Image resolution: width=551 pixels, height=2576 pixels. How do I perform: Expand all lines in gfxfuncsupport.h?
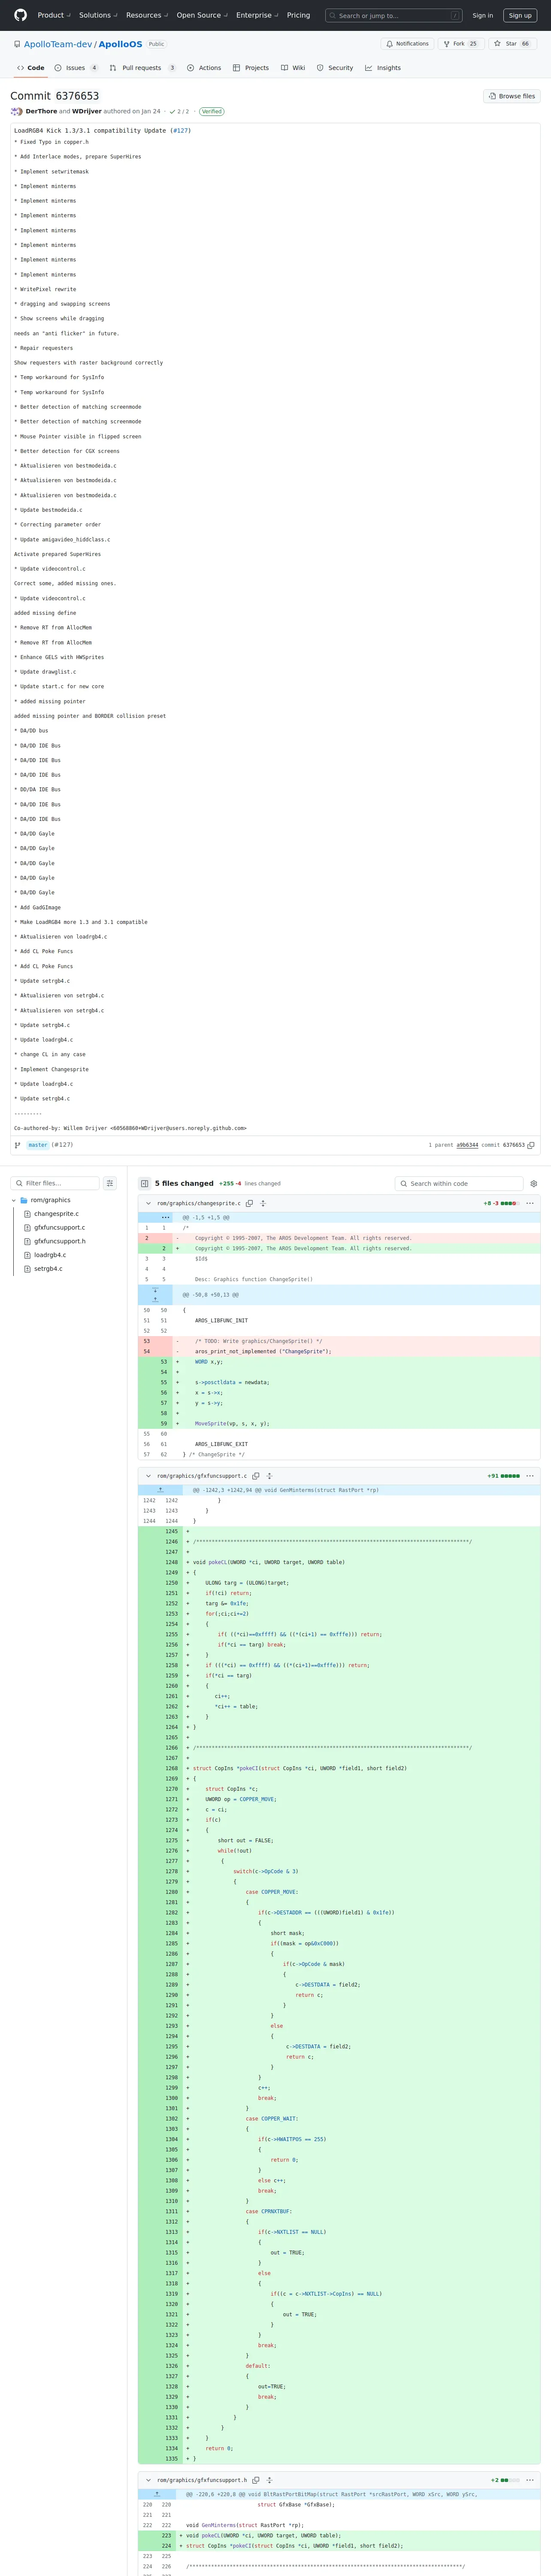pyautogui.click(x=269, y=2480)
